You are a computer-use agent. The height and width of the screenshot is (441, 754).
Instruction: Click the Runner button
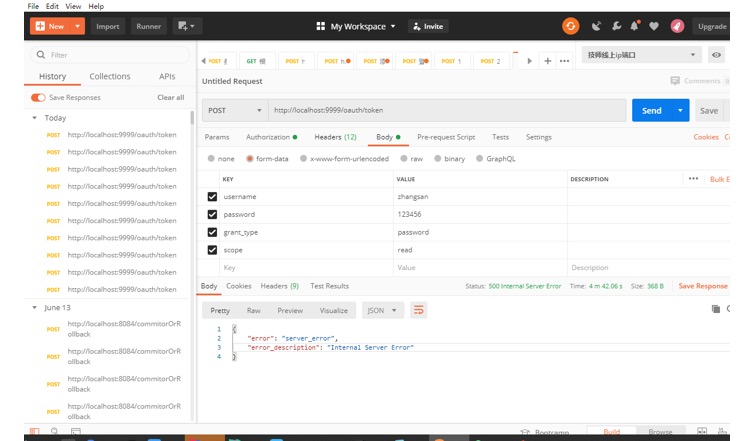149,26
